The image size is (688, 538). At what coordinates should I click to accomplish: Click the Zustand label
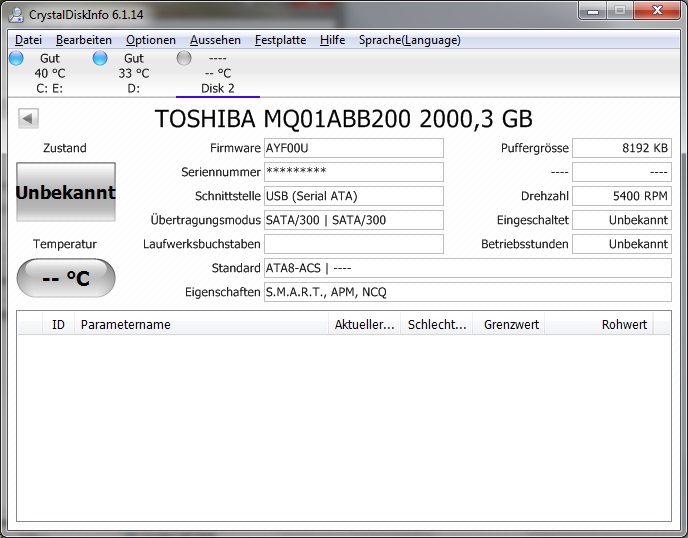coord(64,148)
